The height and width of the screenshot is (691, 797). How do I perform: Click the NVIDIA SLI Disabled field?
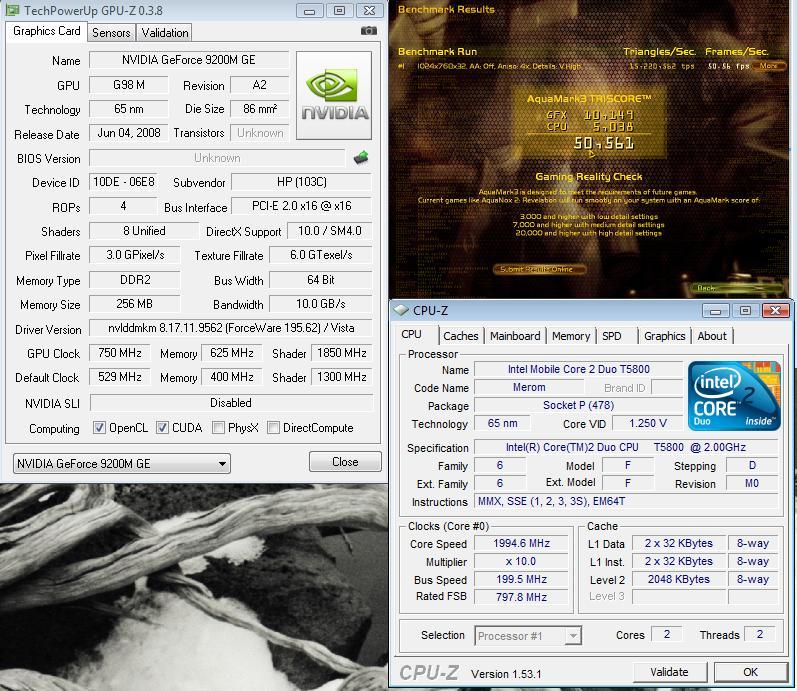pos(231,403)
